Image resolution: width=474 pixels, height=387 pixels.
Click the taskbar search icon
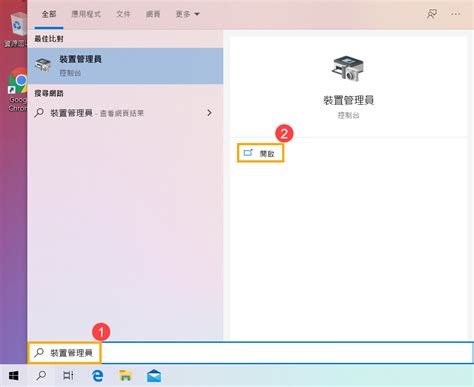(x=41, y=376)
